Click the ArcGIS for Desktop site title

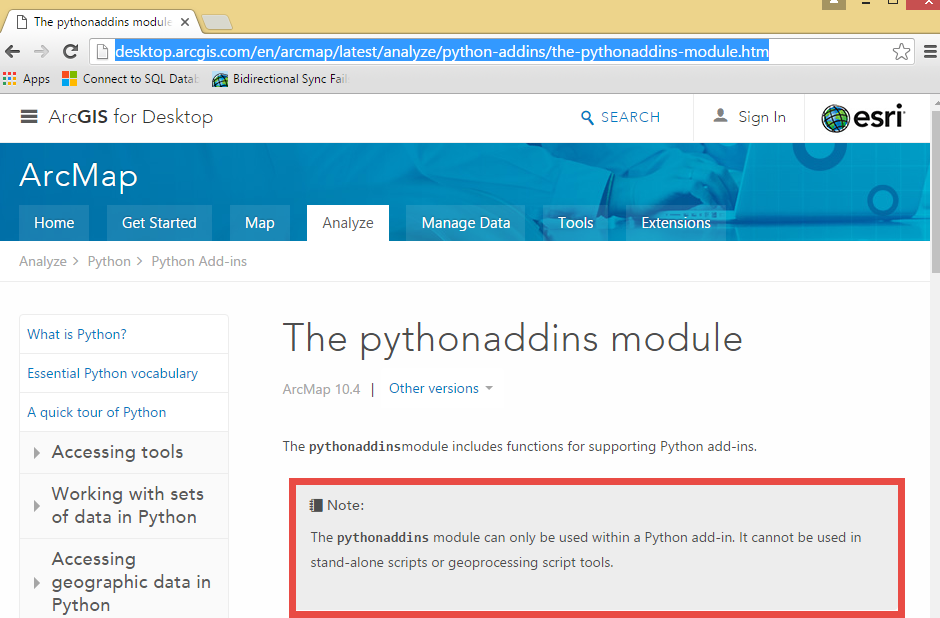click(x=131, y=116)
